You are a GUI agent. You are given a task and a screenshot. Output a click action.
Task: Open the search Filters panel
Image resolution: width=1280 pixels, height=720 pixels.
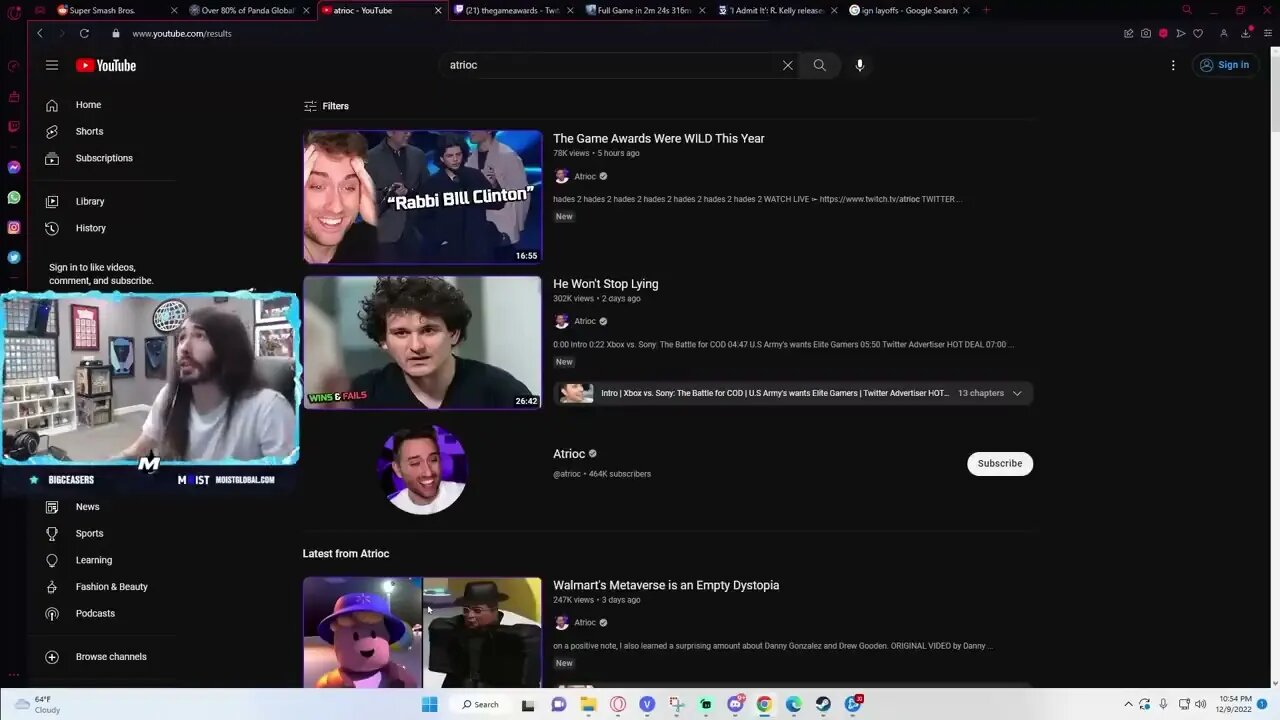pyautogui.click(x=326, y=106)
